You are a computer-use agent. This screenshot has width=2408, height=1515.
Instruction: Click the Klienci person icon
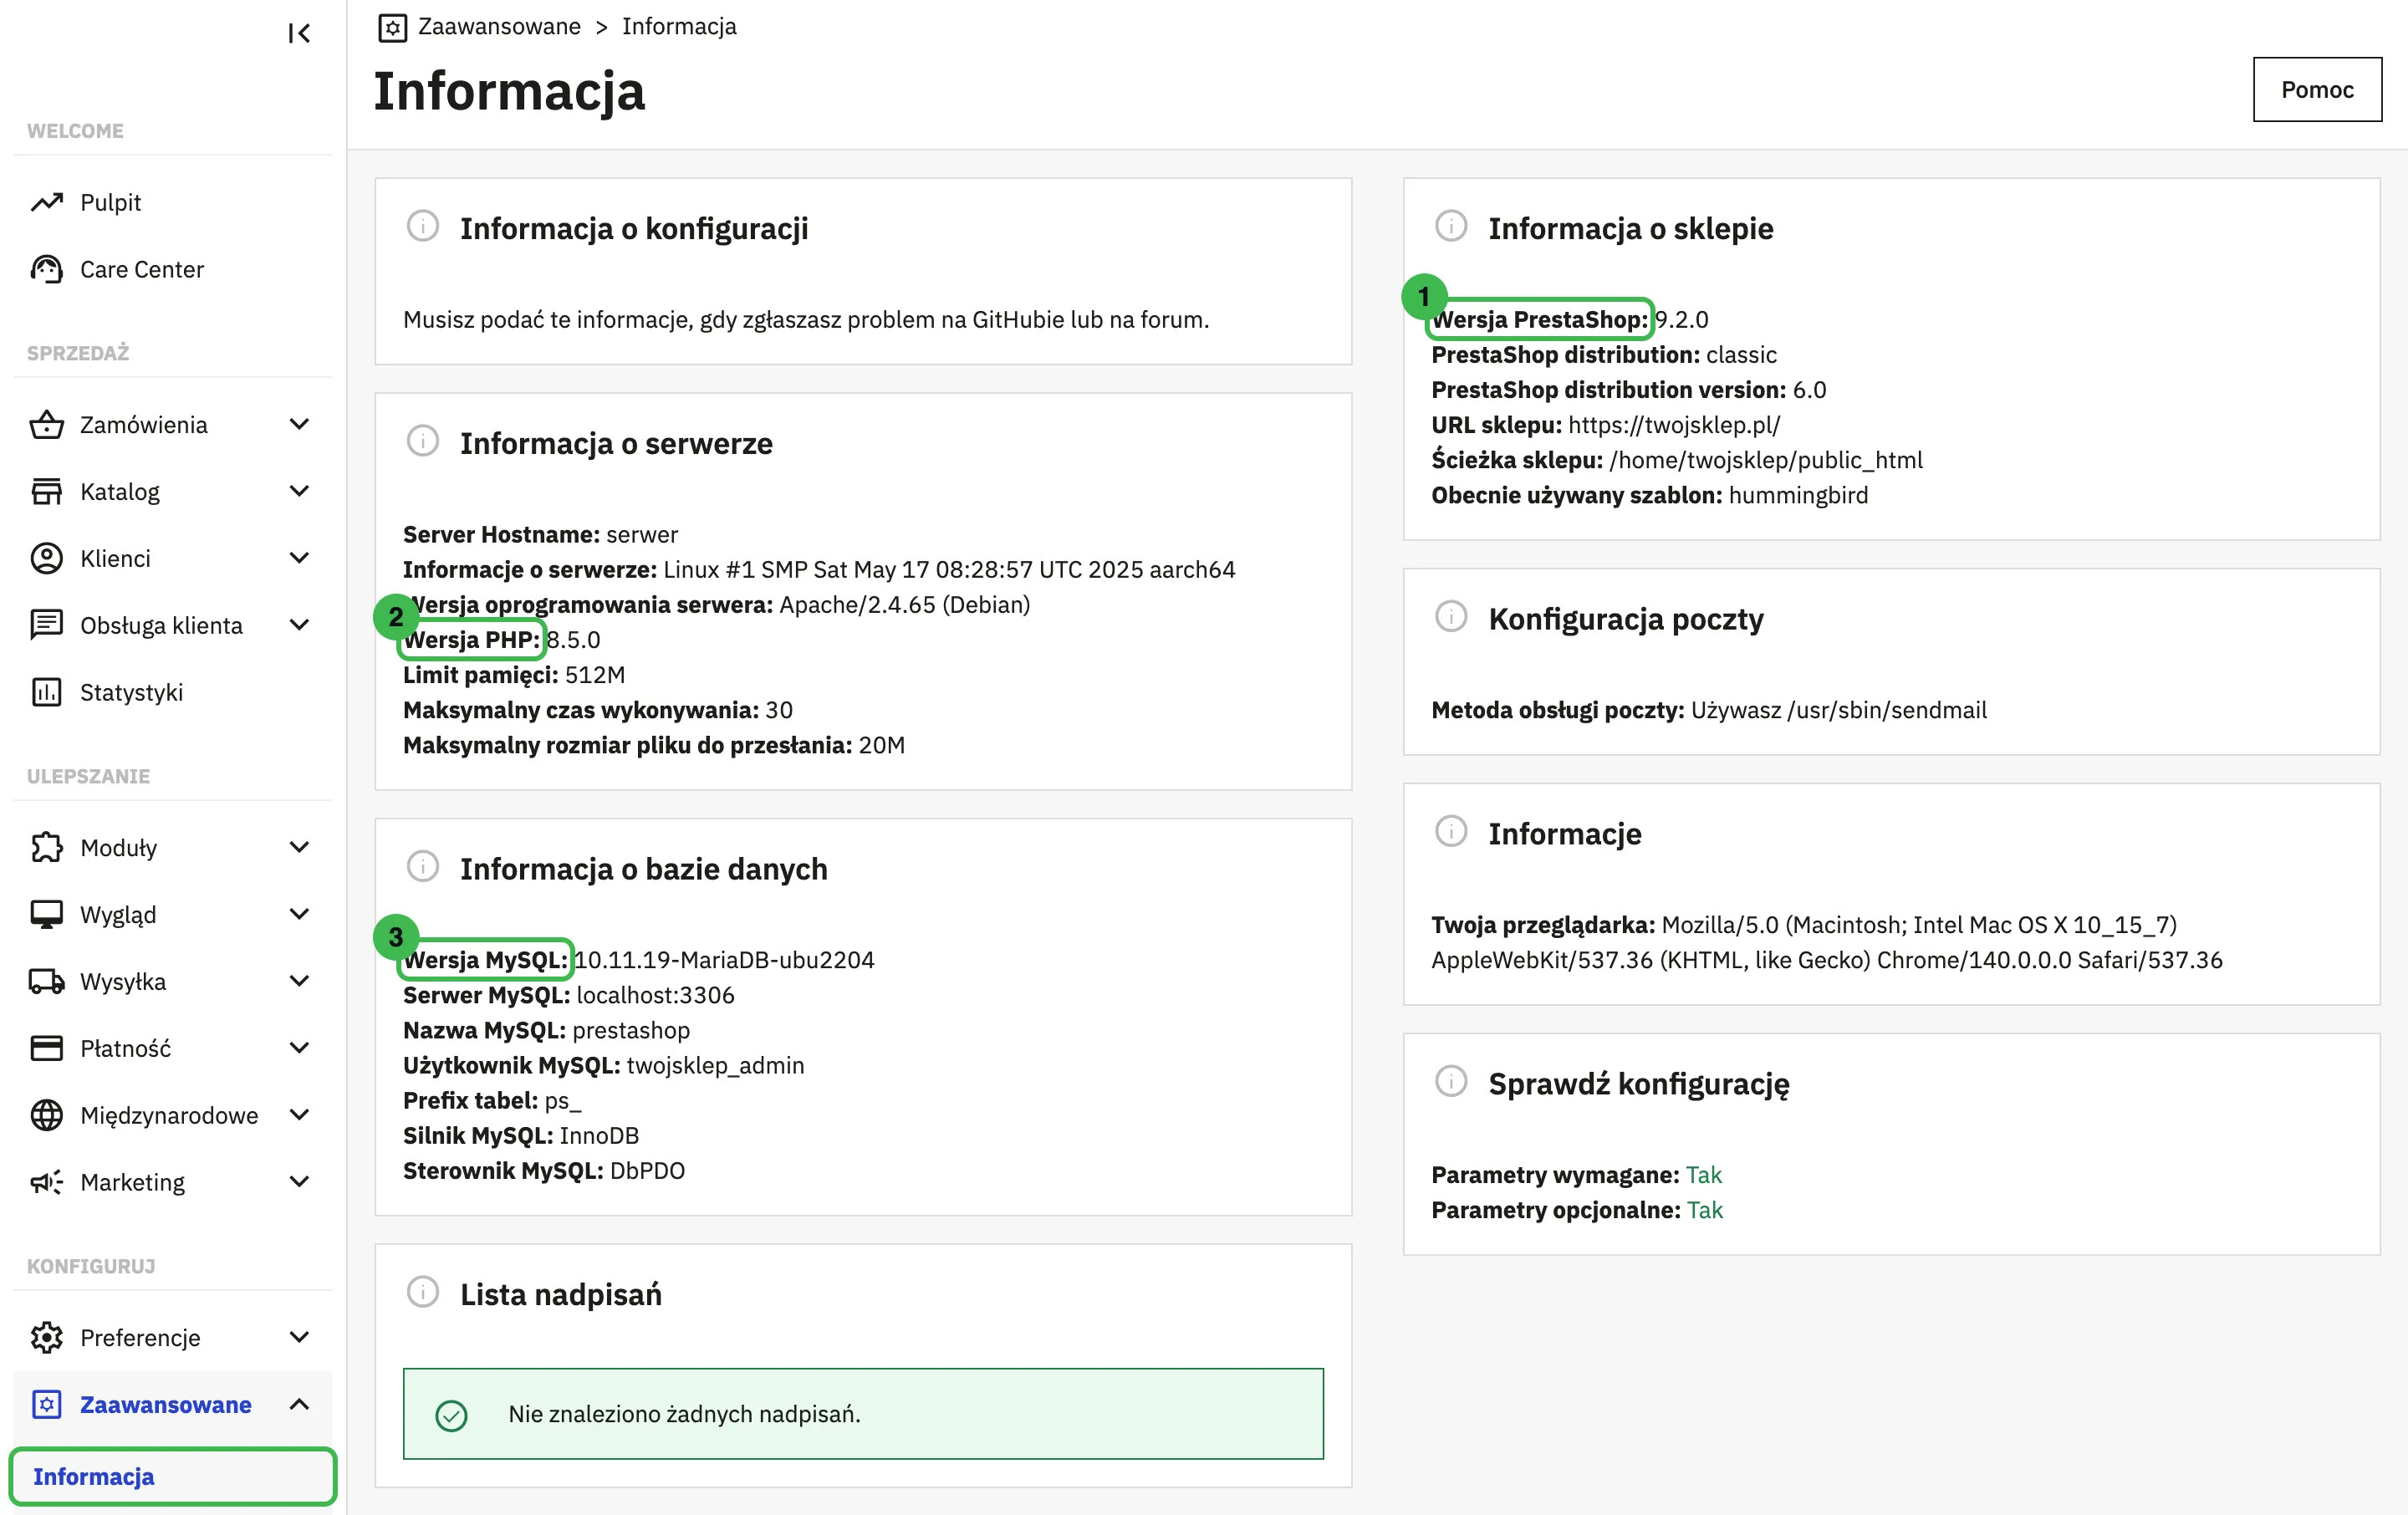pos(46,558)
